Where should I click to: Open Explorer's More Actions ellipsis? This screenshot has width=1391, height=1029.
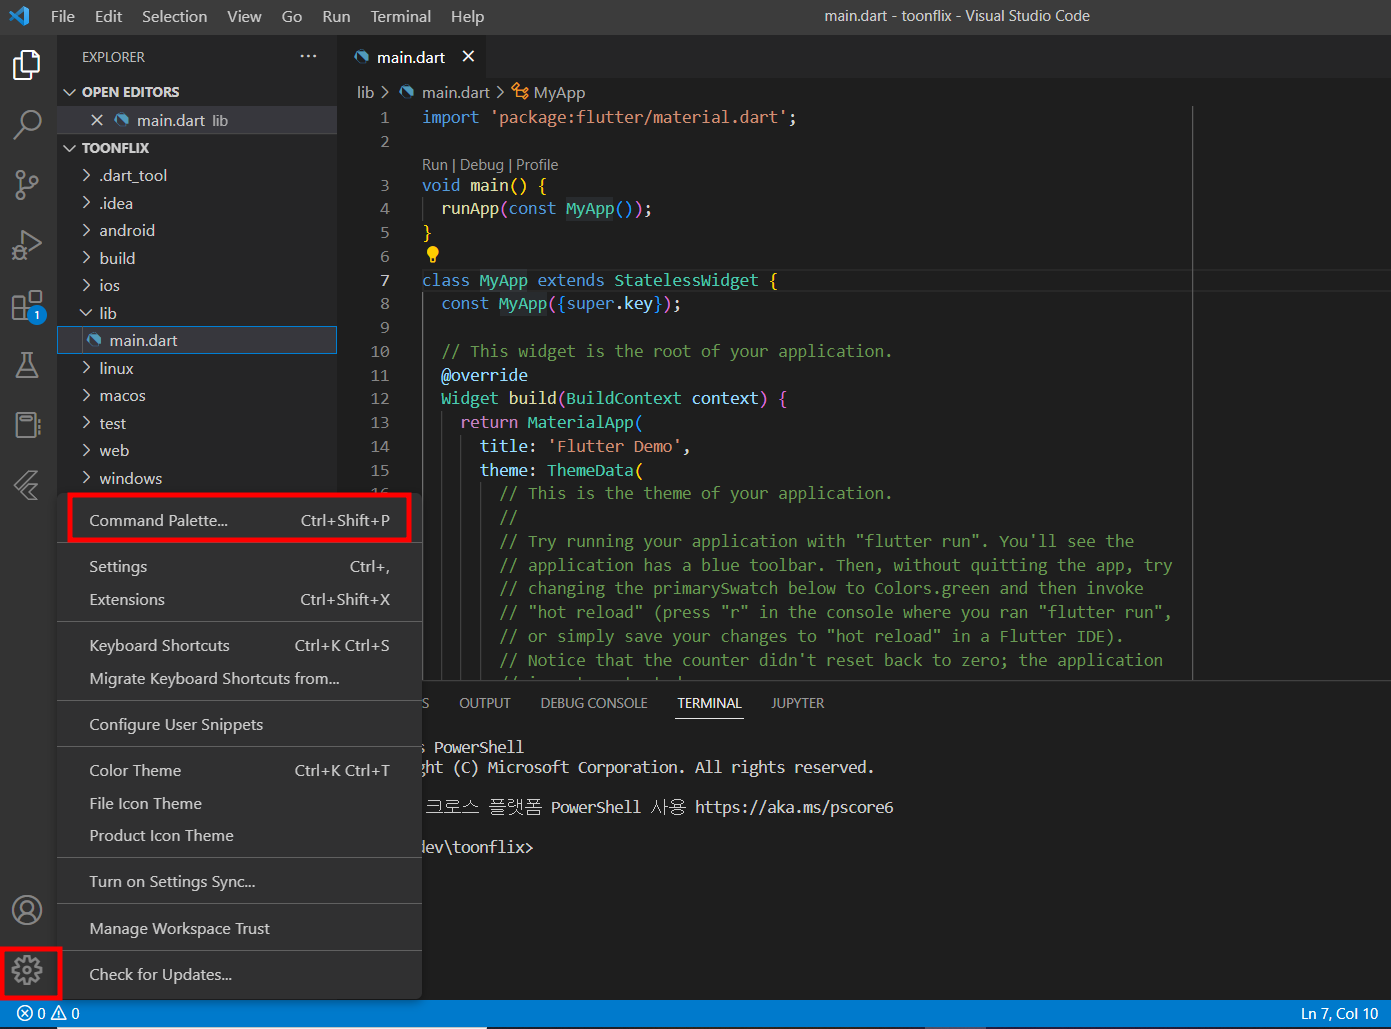point(308,57)
